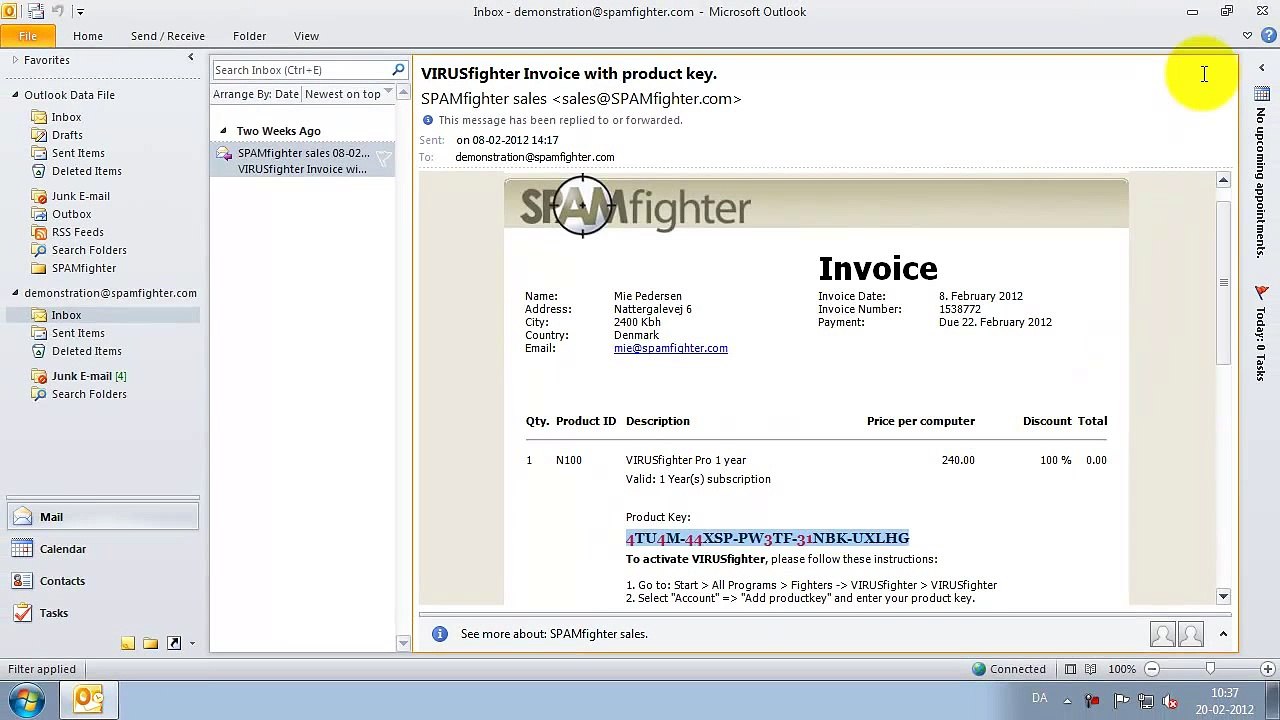
Task: Switch to Calendar view
Action: 103,549
